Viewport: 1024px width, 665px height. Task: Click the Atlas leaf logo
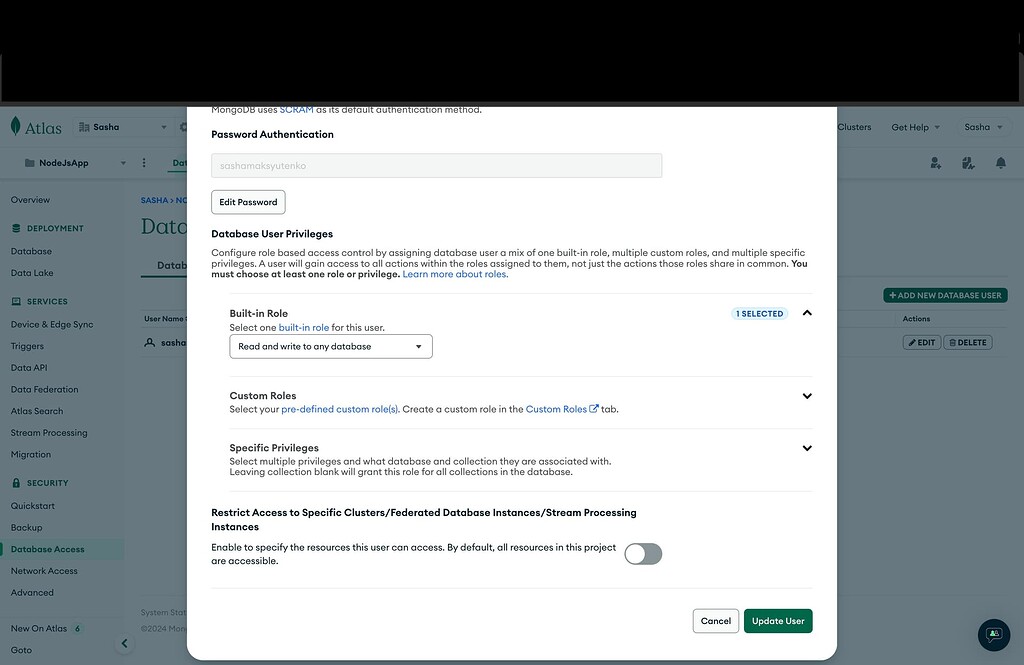[16, 126]
